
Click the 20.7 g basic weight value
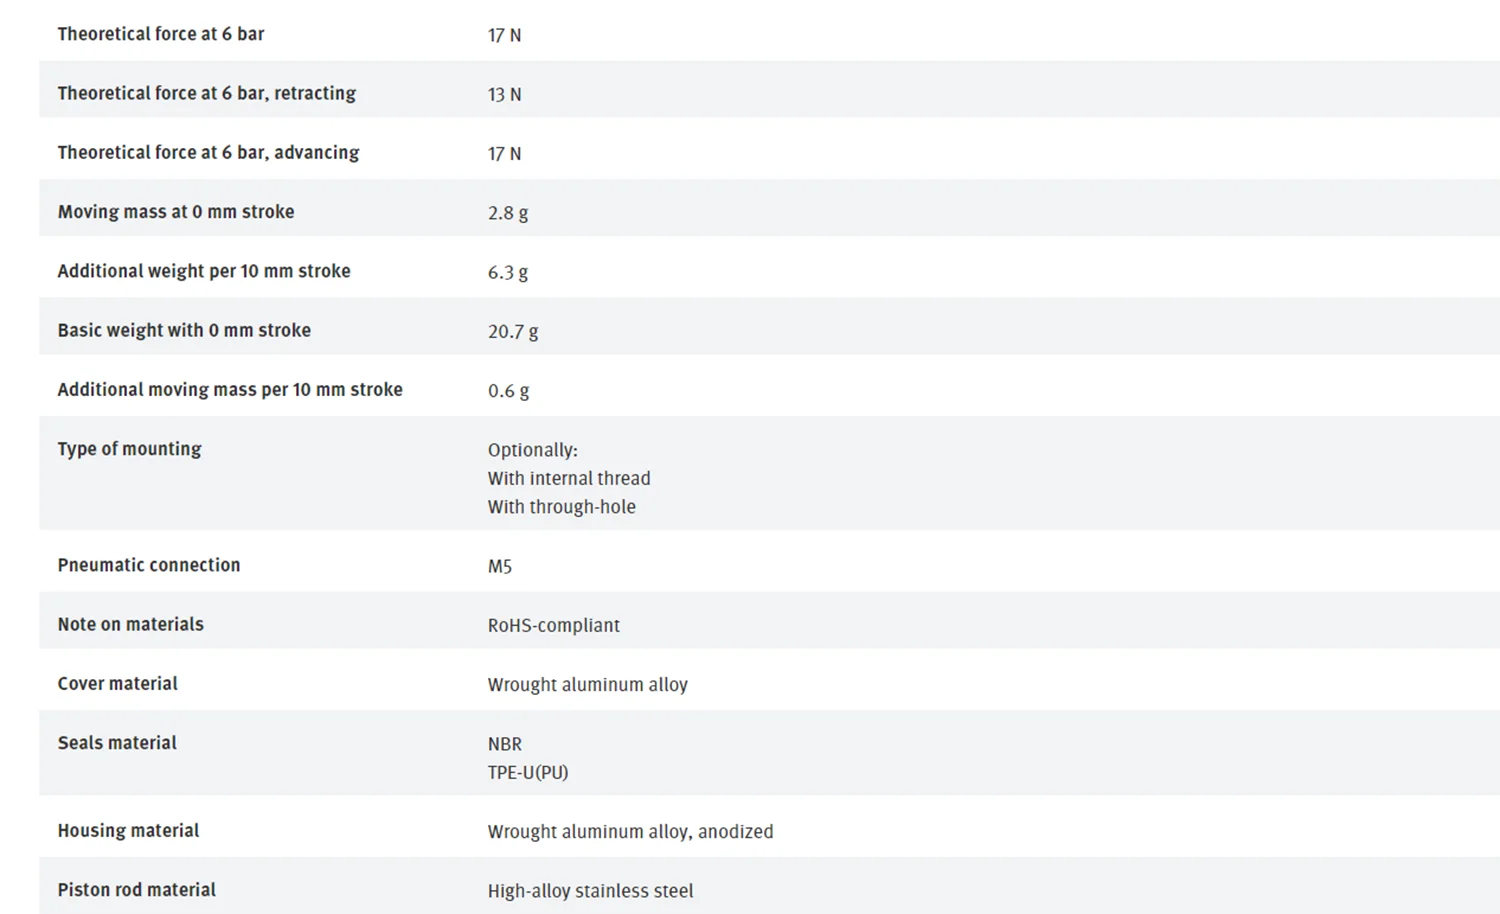point(513,331)
